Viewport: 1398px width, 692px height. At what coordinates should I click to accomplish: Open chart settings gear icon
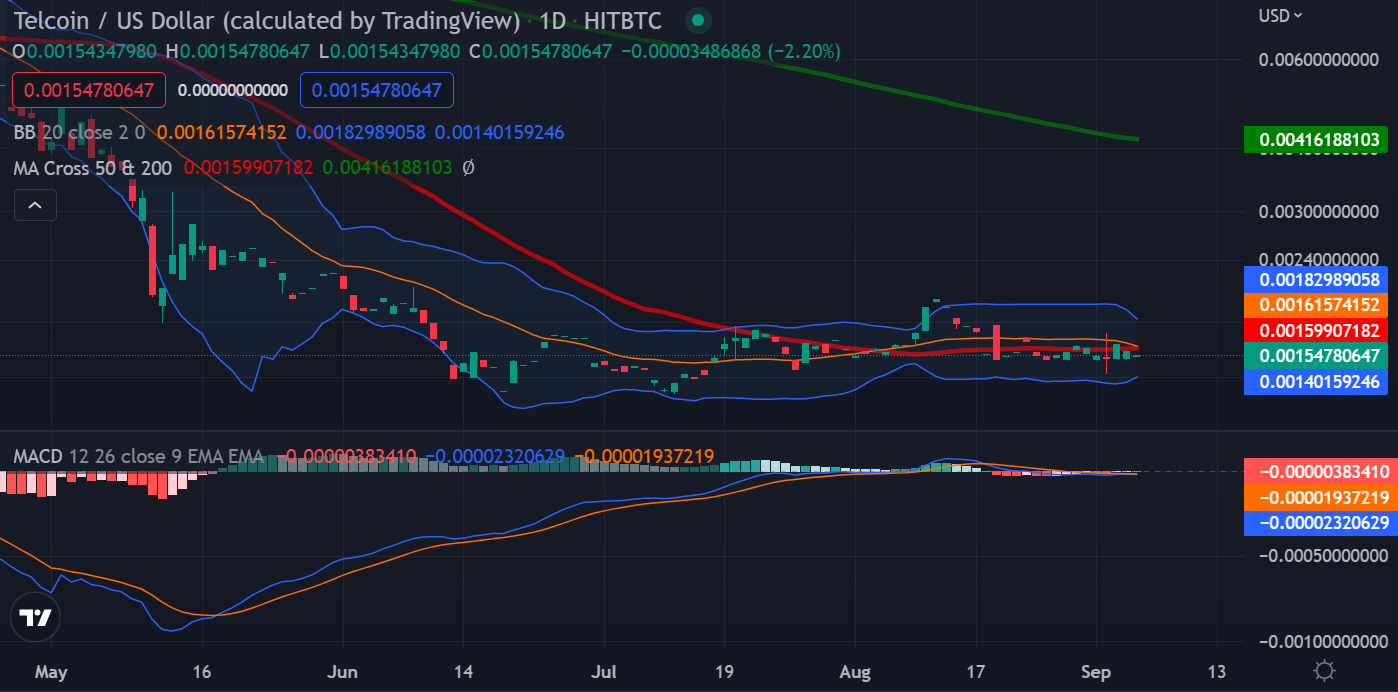1324,670
